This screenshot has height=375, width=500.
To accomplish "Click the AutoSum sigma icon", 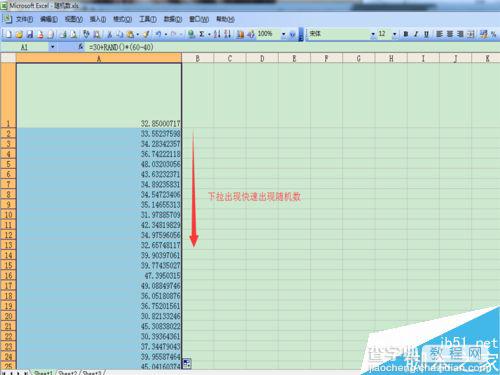I will 202,34.
